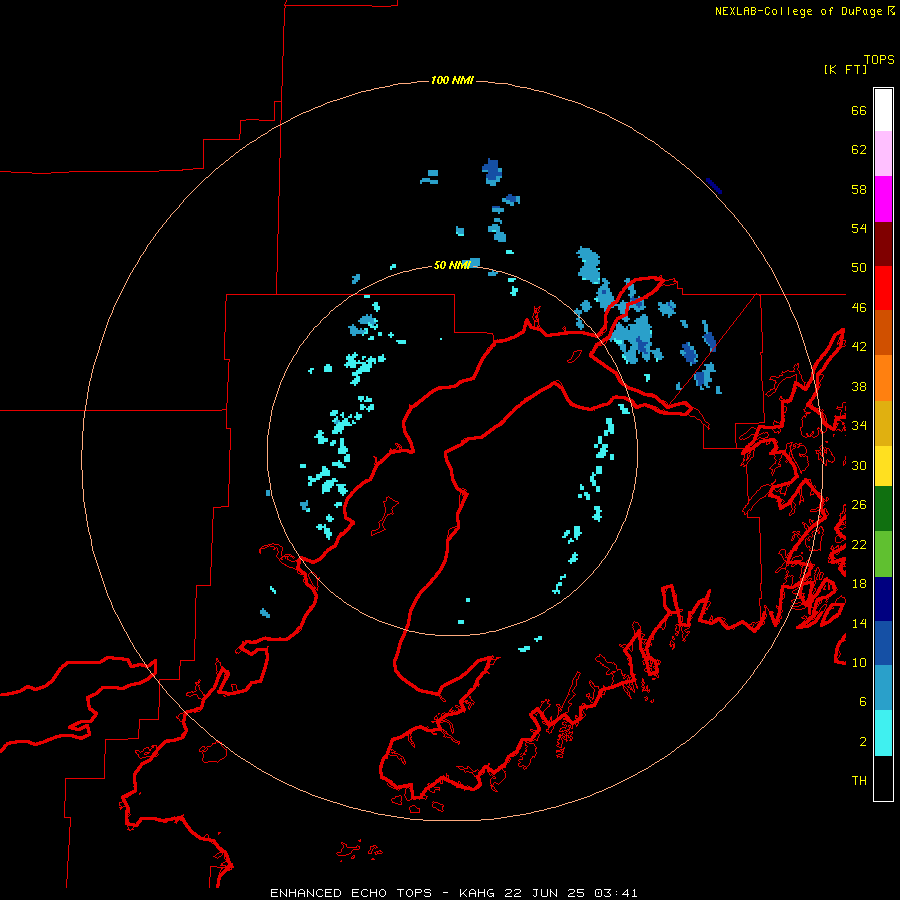900x900 pixels.
Task: Select the navy 22 kft swatch
Action: click(883, 599)
